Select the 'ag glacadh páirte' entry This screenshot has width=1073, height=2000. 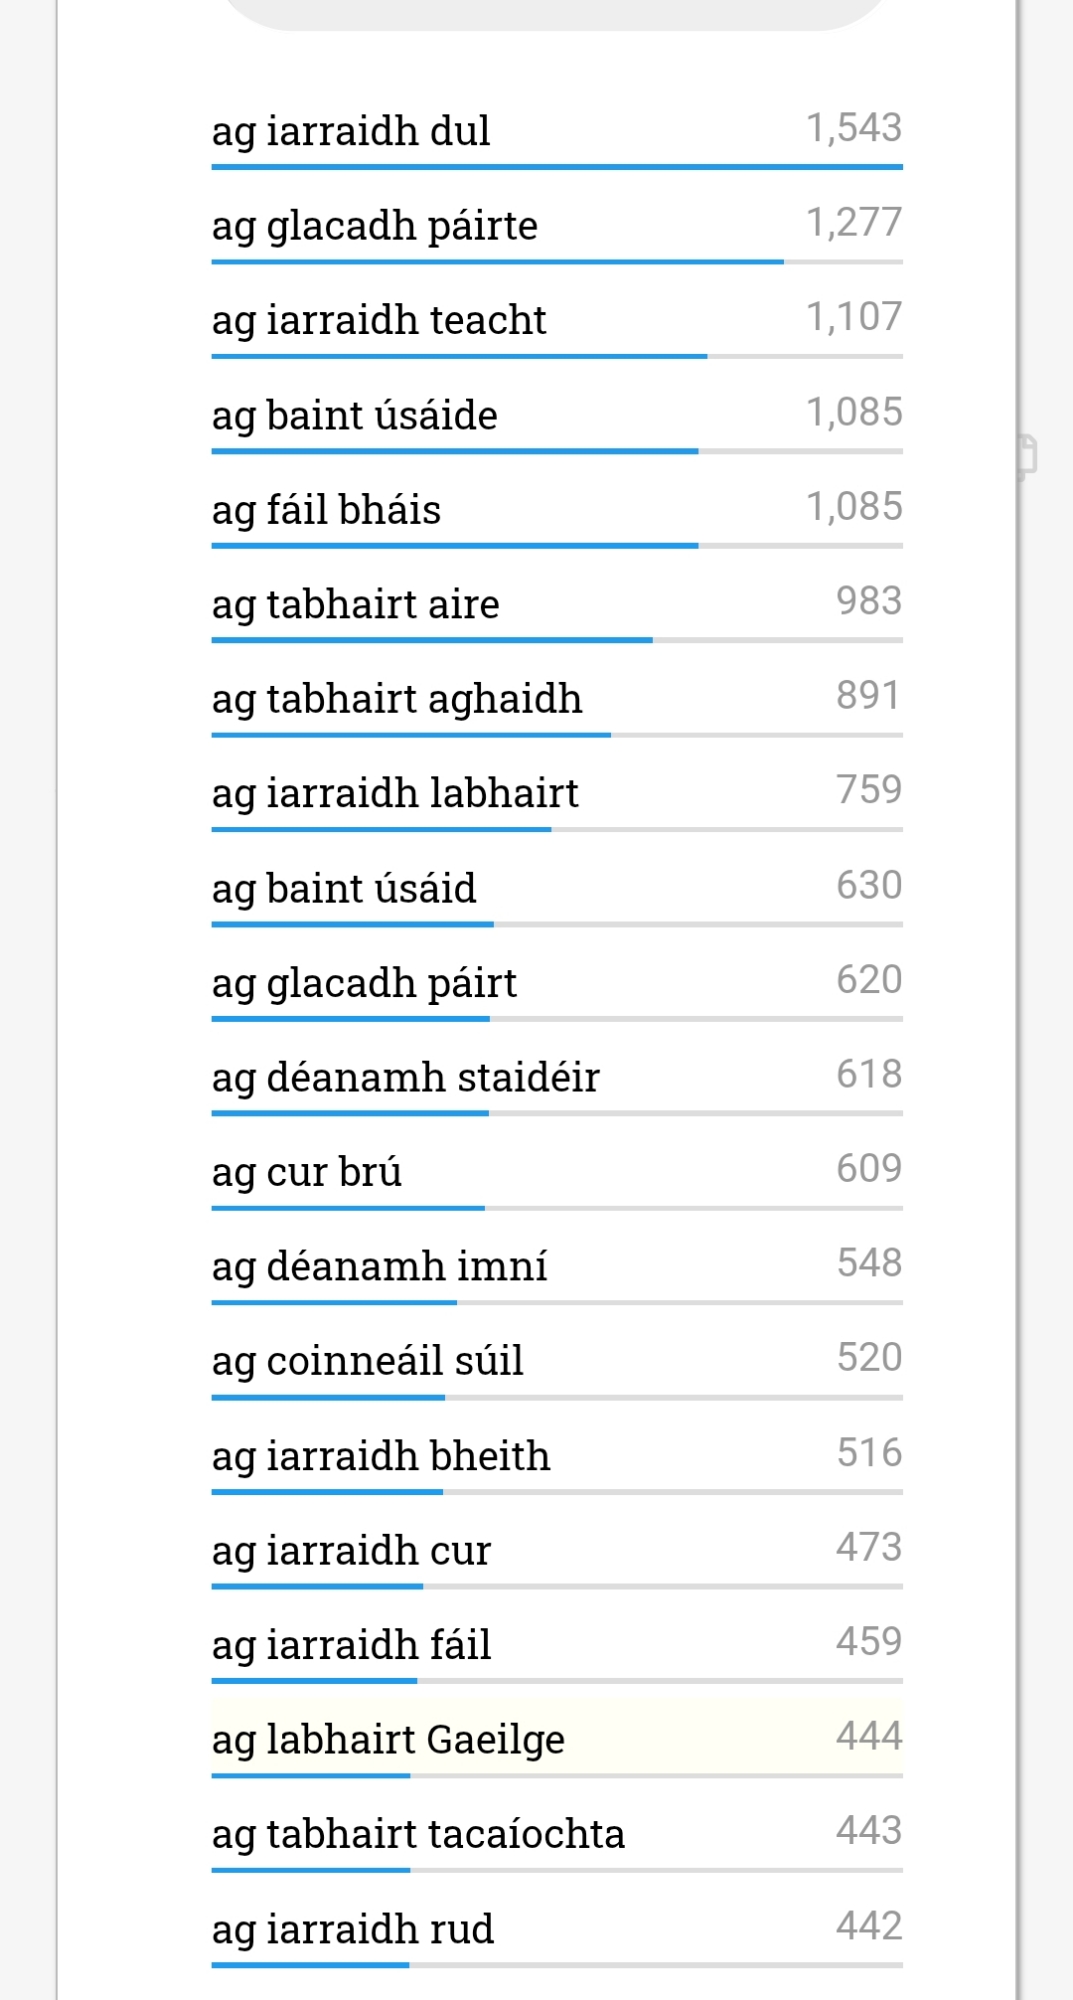pos(374,226)
